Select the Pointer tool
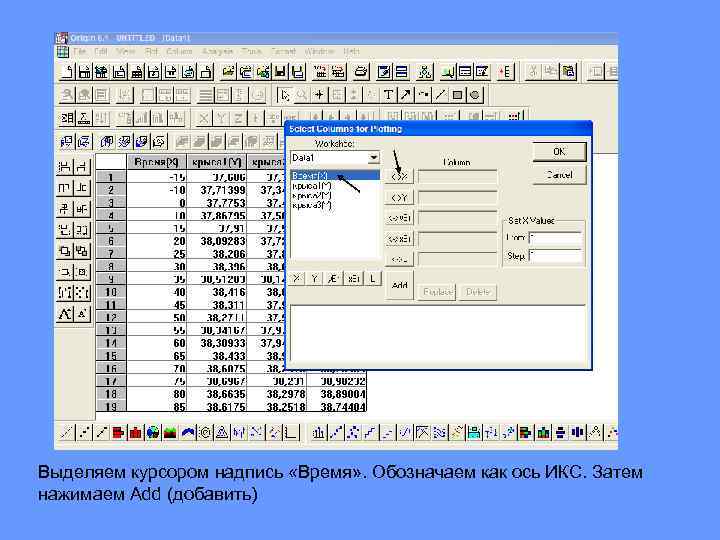Screen dimensions: 720x540 click(285, 95)
